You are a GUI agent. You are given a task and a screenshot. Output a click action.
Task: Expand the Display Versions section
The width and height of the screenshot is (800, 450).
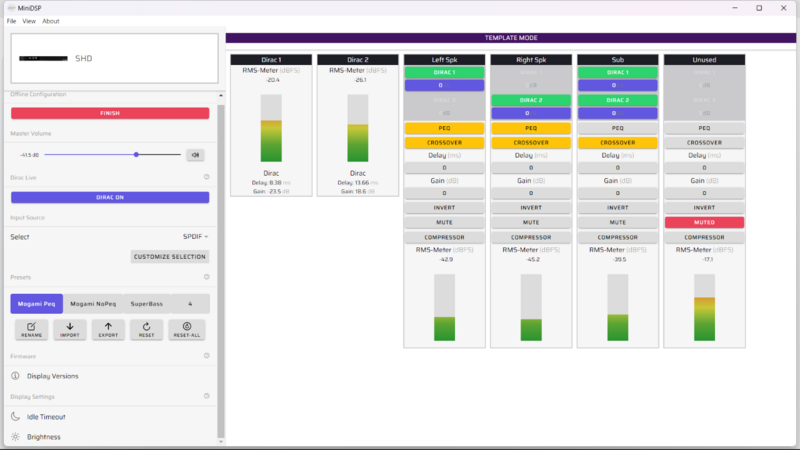tap(52, 376)
